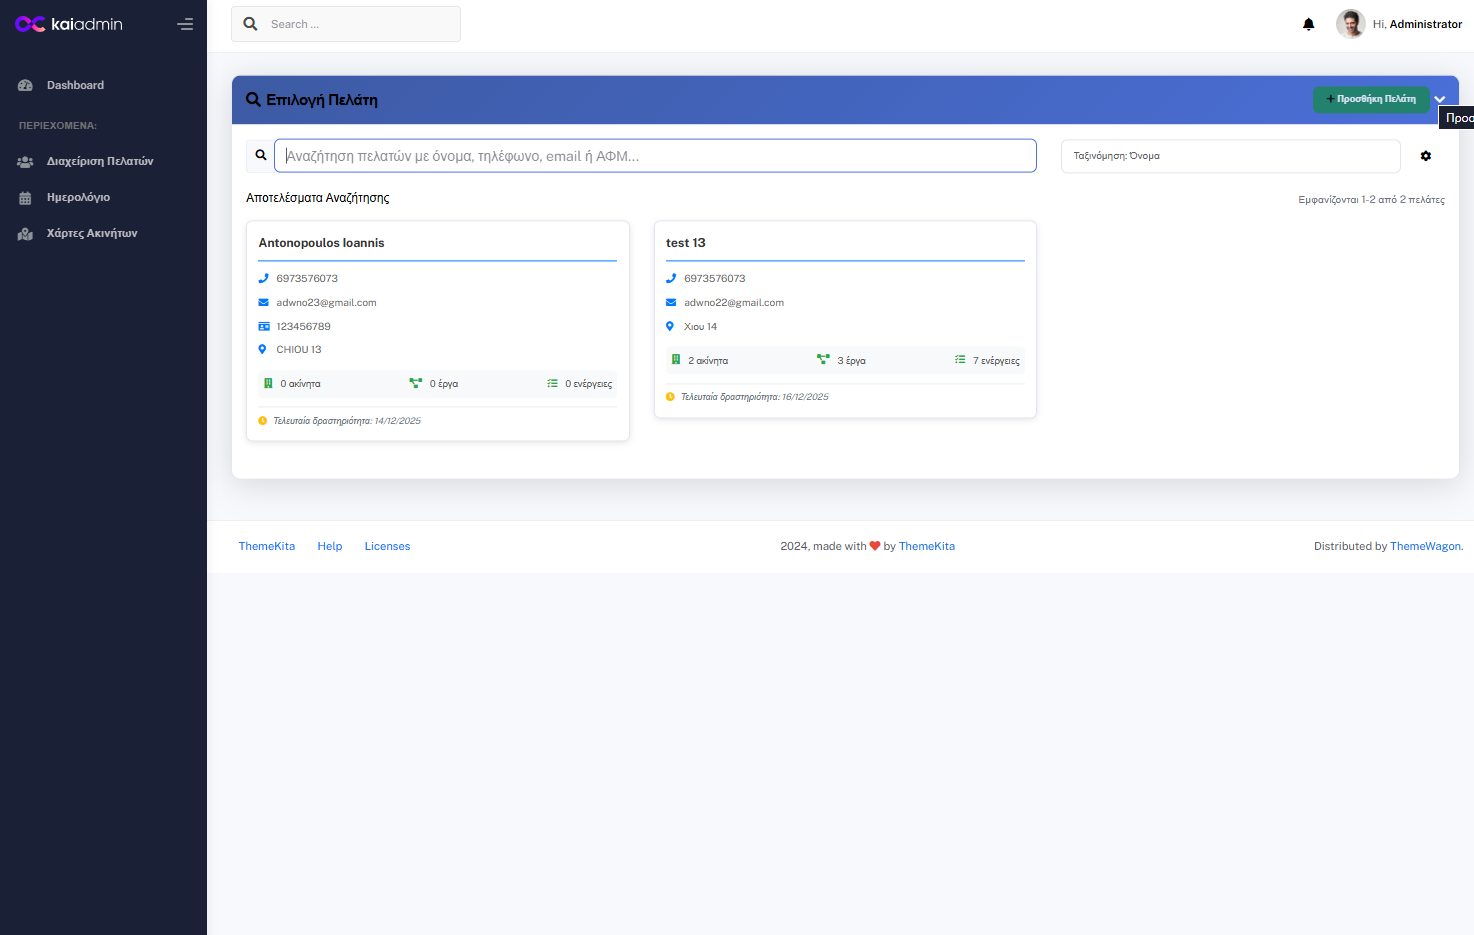Click the notifications bell icon
This screenshot has height=935, width=1474.
coord(1308,24)
